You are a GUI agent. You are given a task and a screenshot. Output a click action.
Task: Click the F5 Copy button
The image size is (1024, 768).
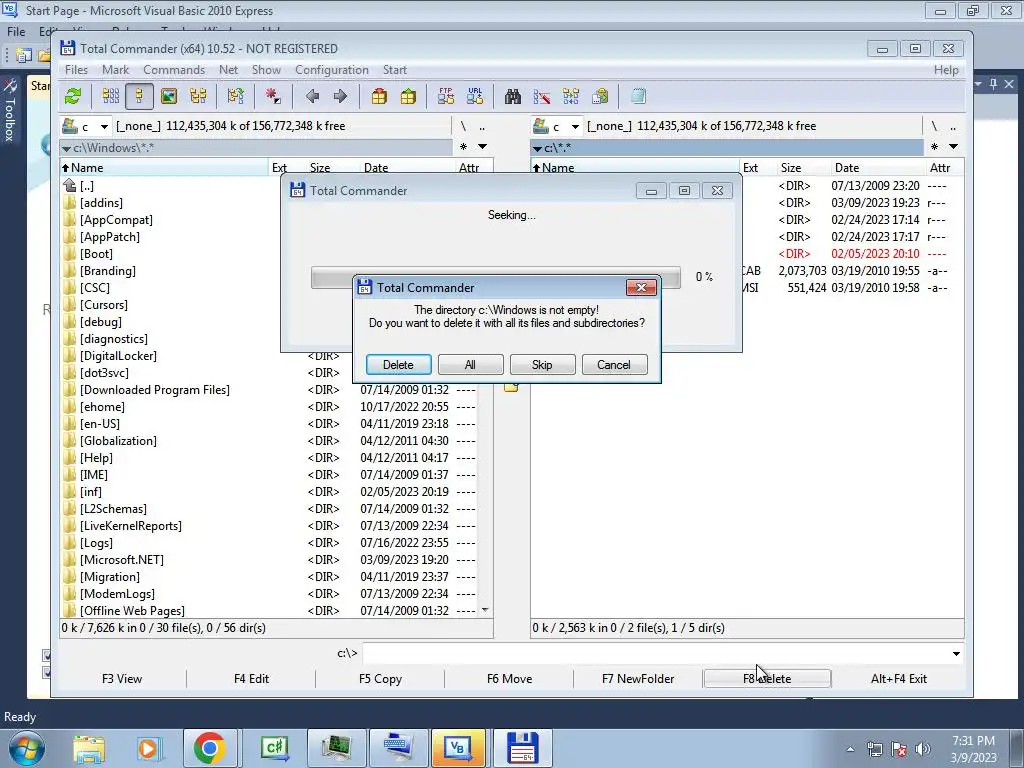tap(380, 679)
